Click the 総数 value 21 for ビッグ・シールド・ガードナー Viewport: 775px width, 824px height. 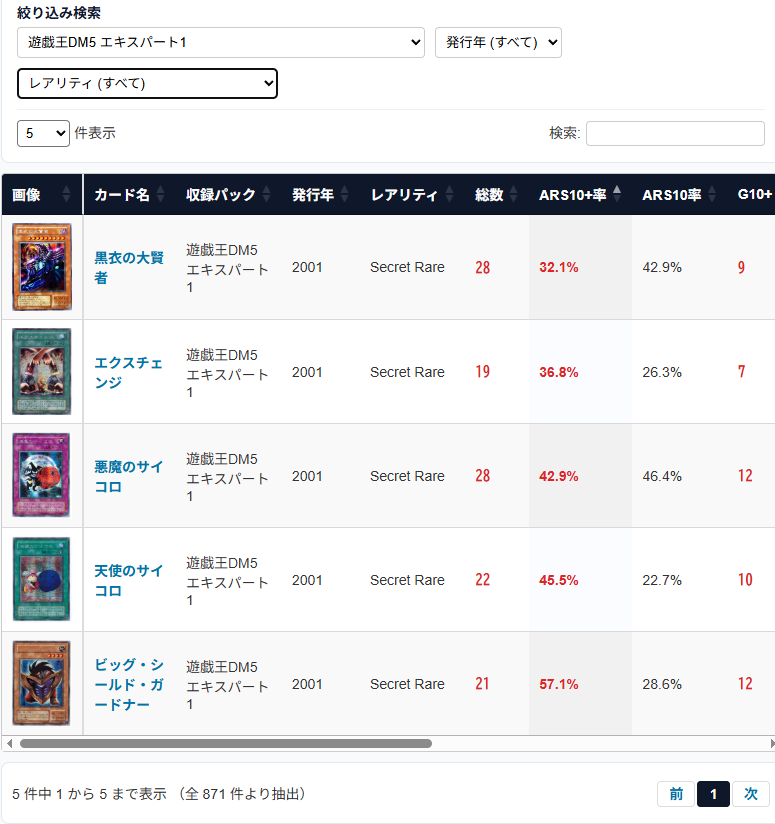pyautogui.click(x=482, y=684)
